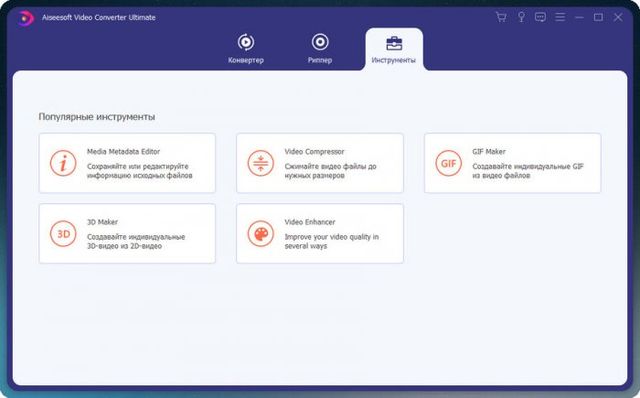
Task: Click description 'Создавайте индивидуальные GIF из видео файлов'
Action: pos(528,171)
